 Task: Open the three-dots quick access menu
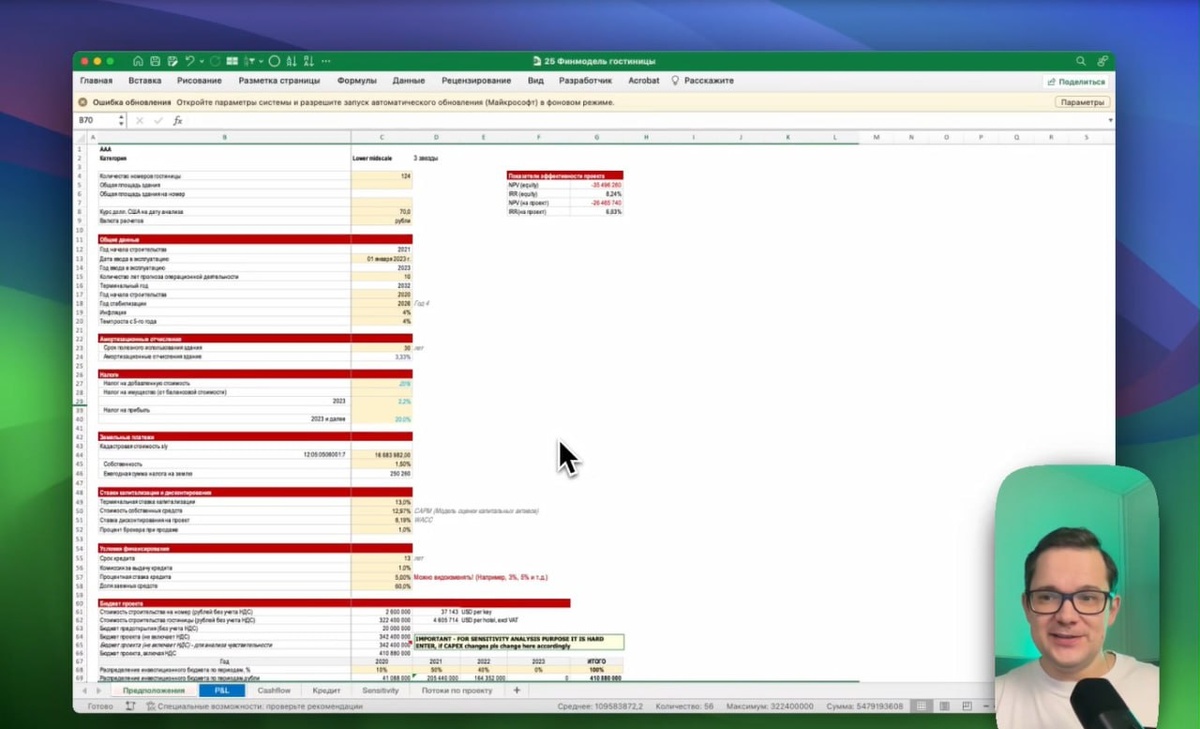pyautogui.click(x=326, y=61)
